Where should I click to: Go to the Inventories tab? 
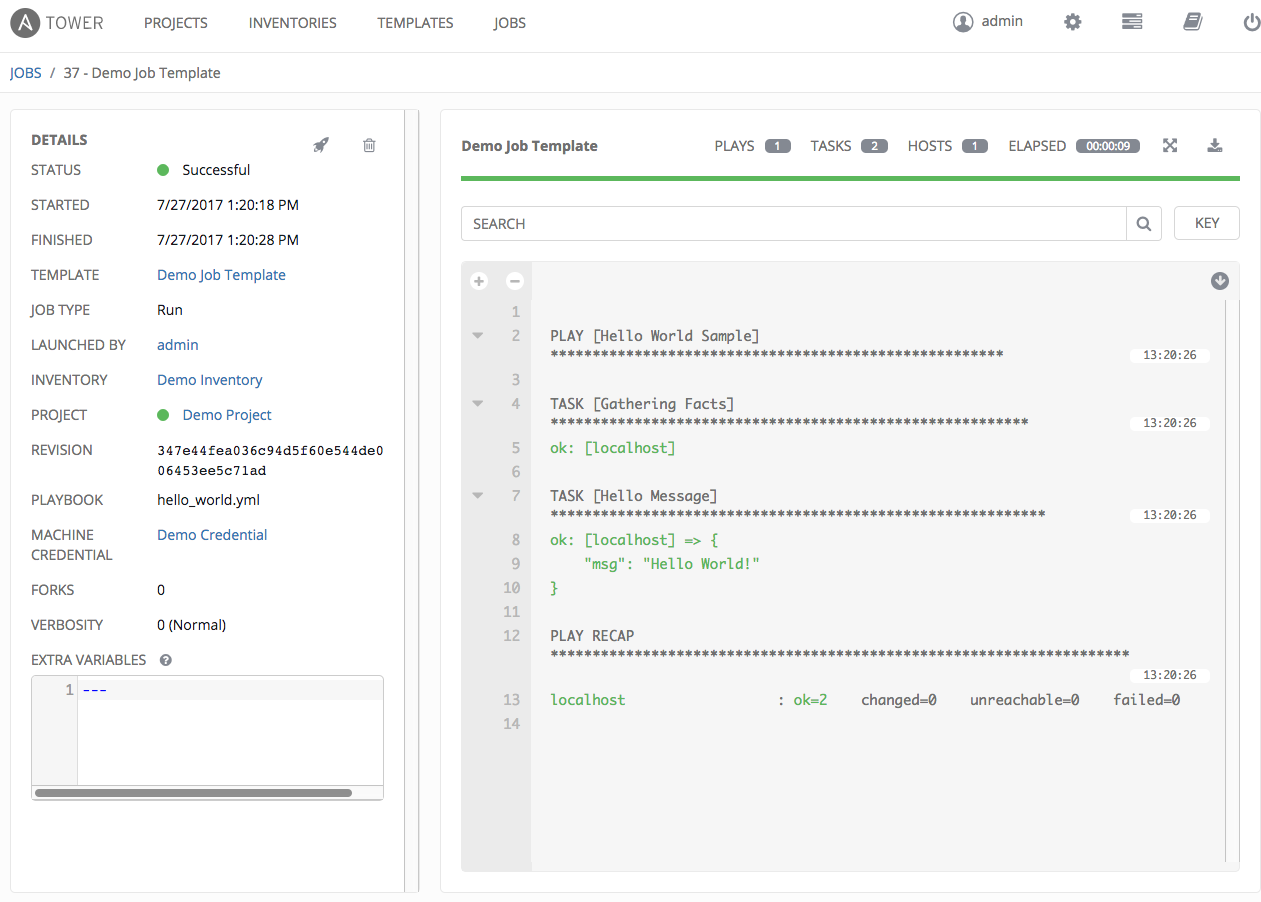tap(292, 22)
